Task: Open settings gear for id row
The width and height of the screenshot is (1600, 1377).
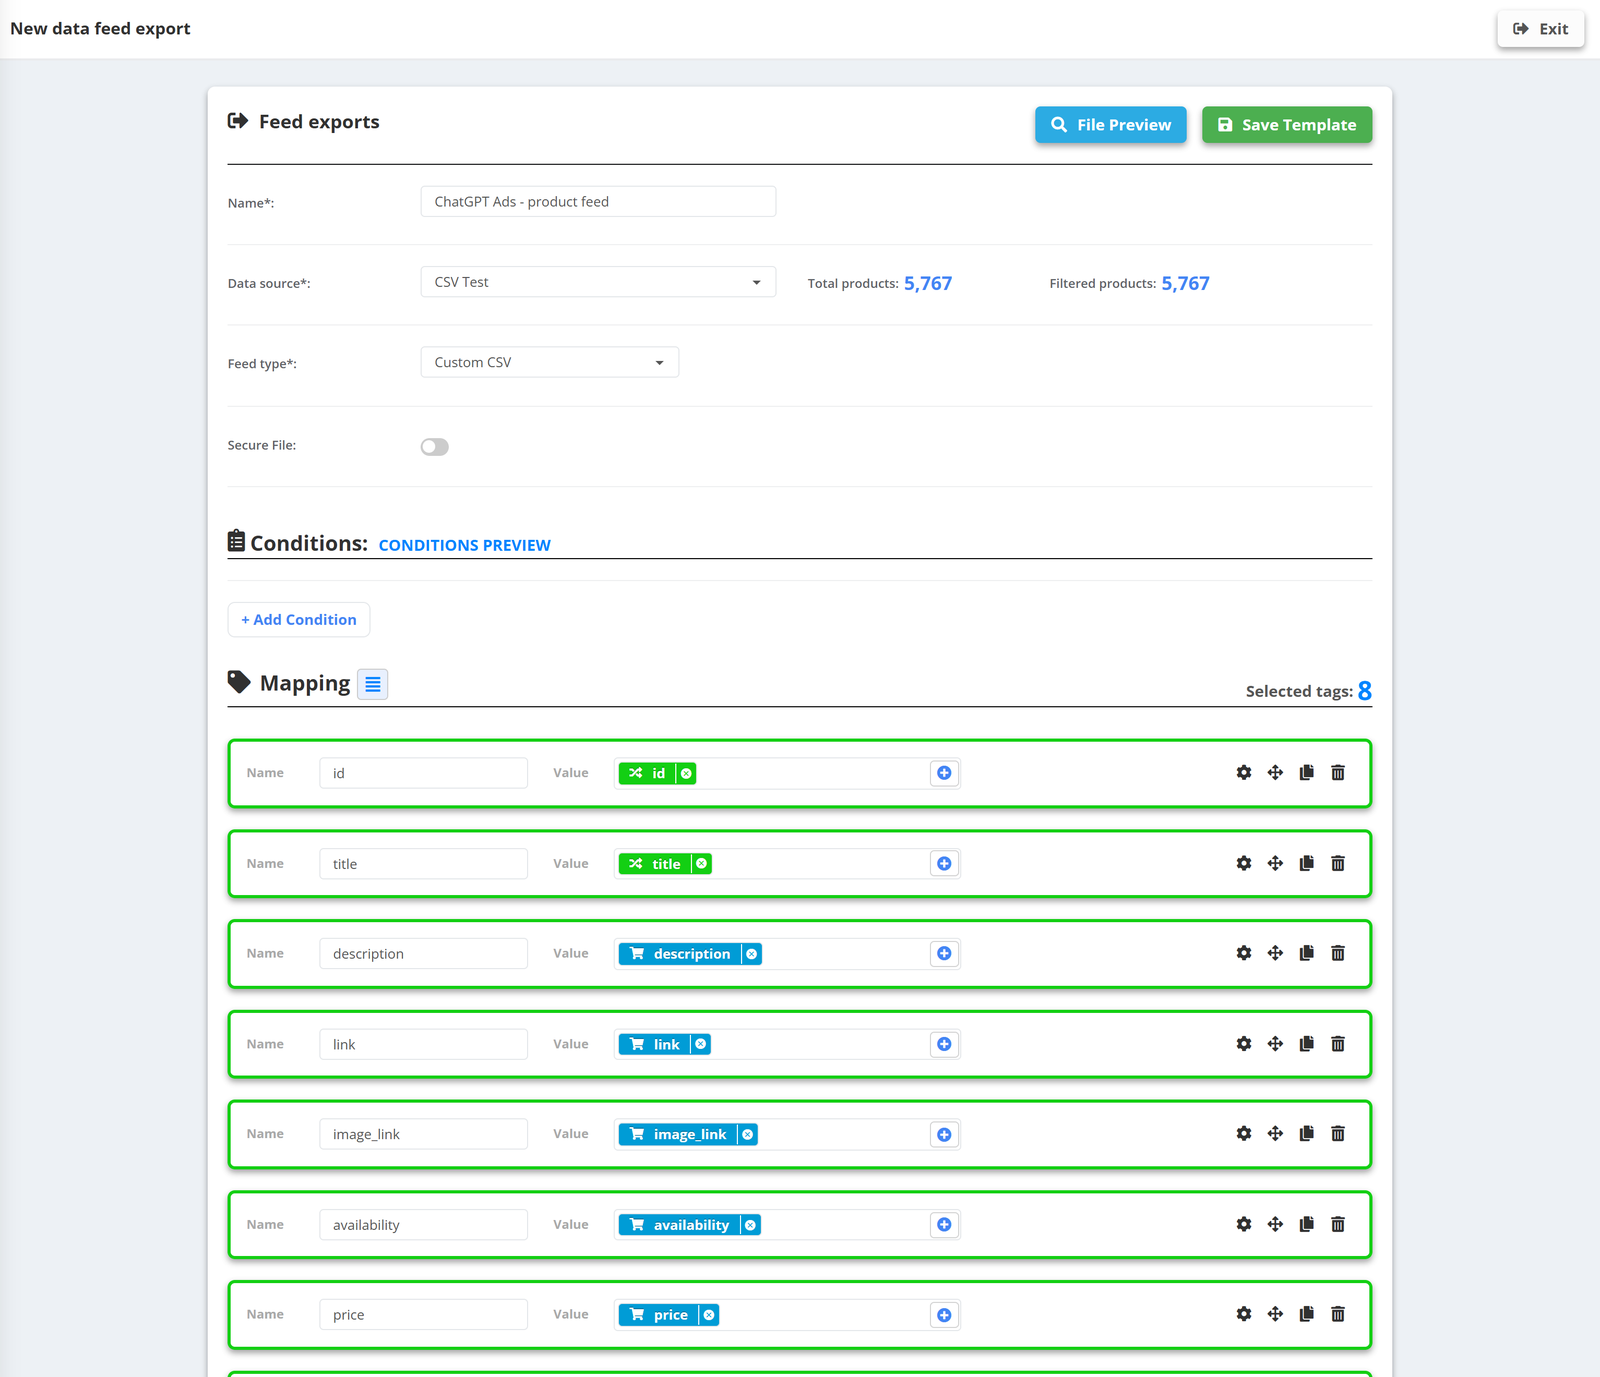Action: (1244, 773)
